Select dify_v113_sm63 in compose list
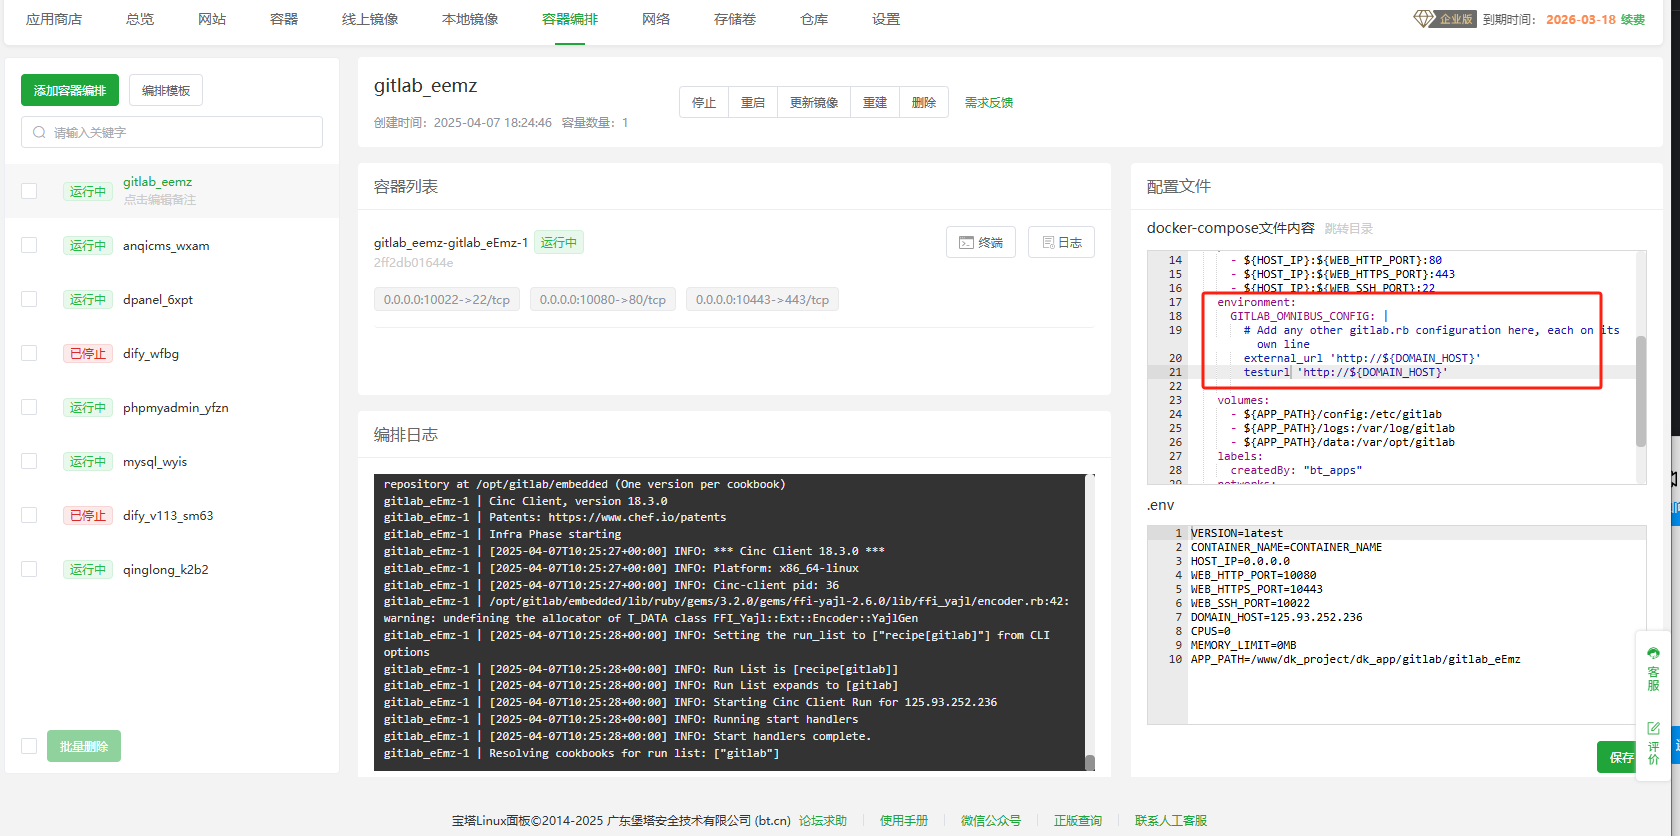This screenshot has width=1680, height=836. pos(168,515)
